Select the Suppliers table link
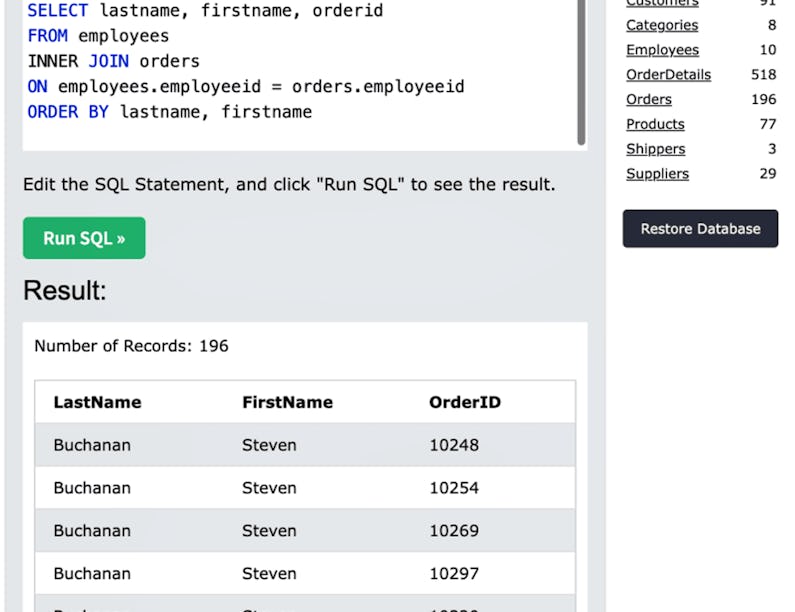 tap(657, 174)
